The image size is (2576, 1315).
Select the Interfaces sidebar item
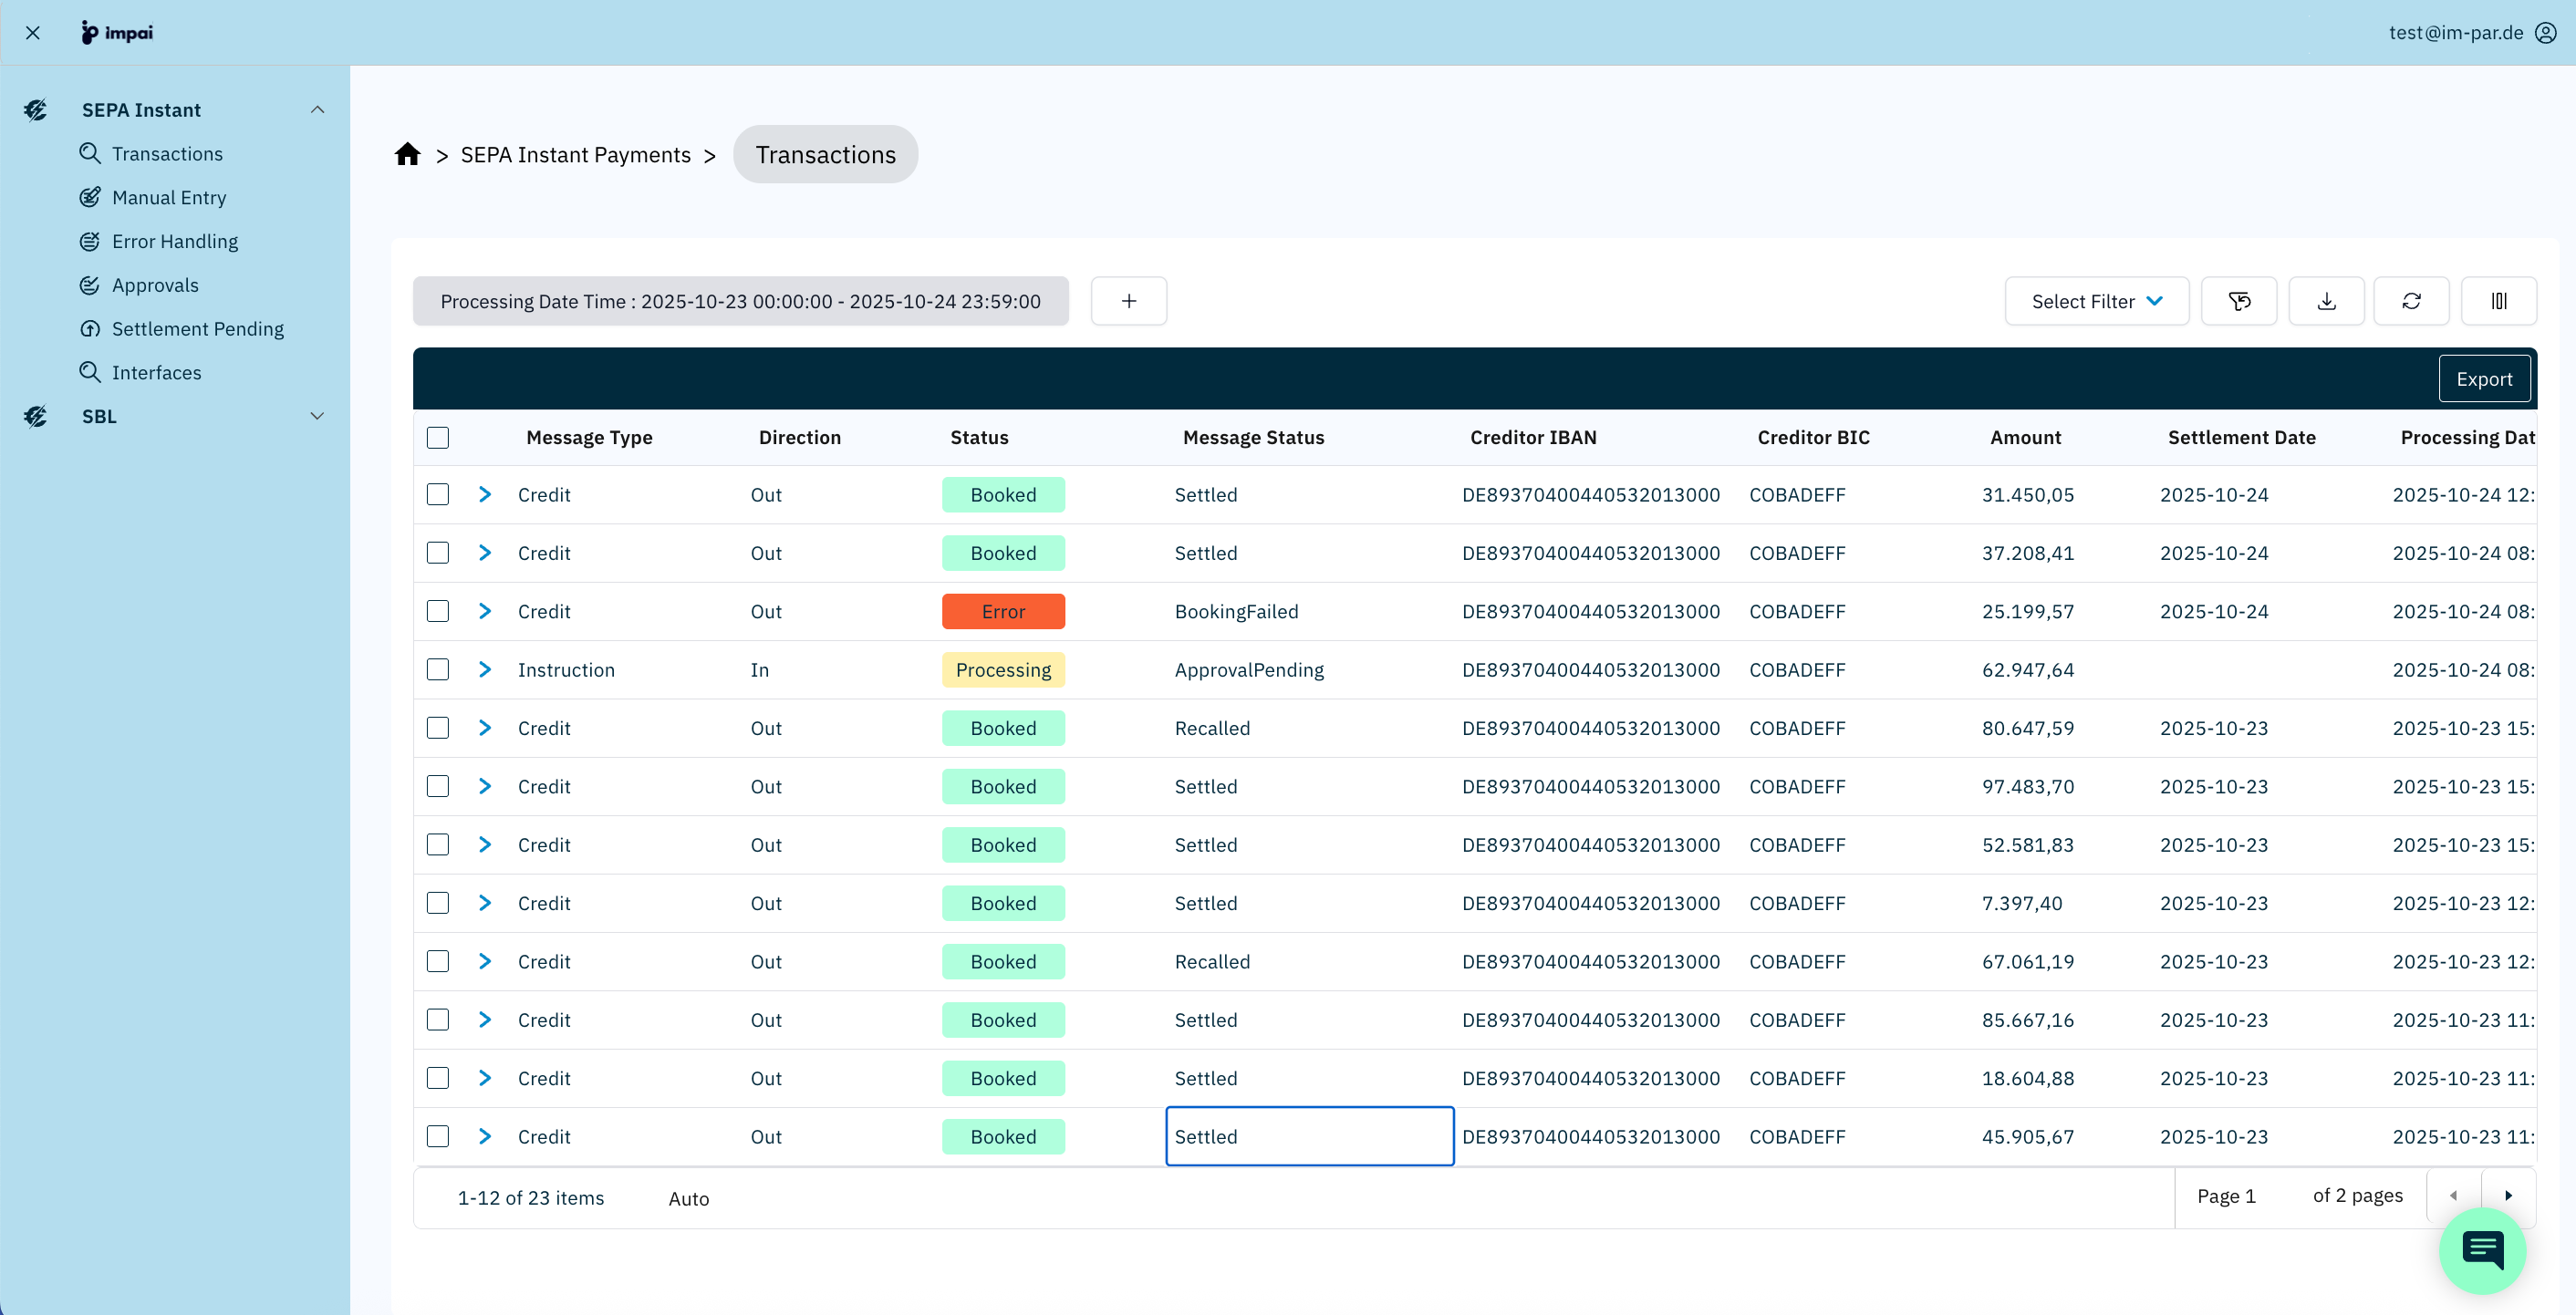tap(156, 372)
